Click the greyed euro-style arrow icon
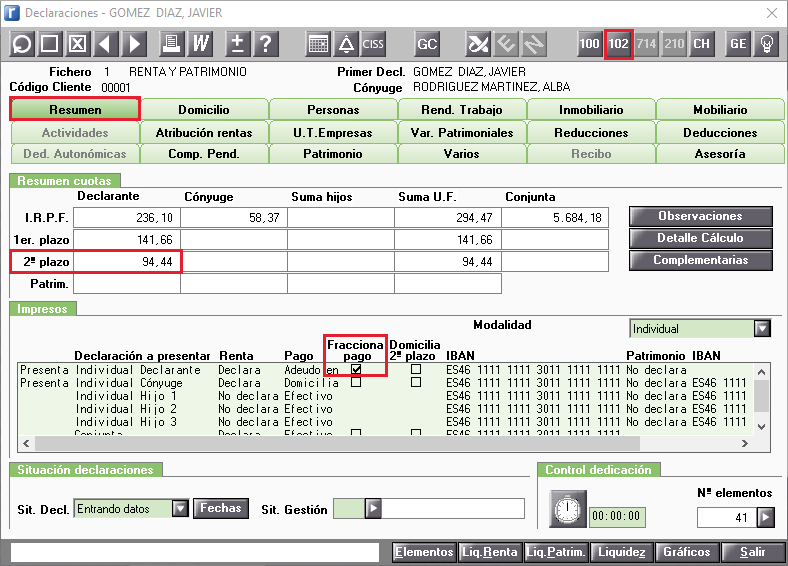Screen dimensions: 788x566 point(506,44)
